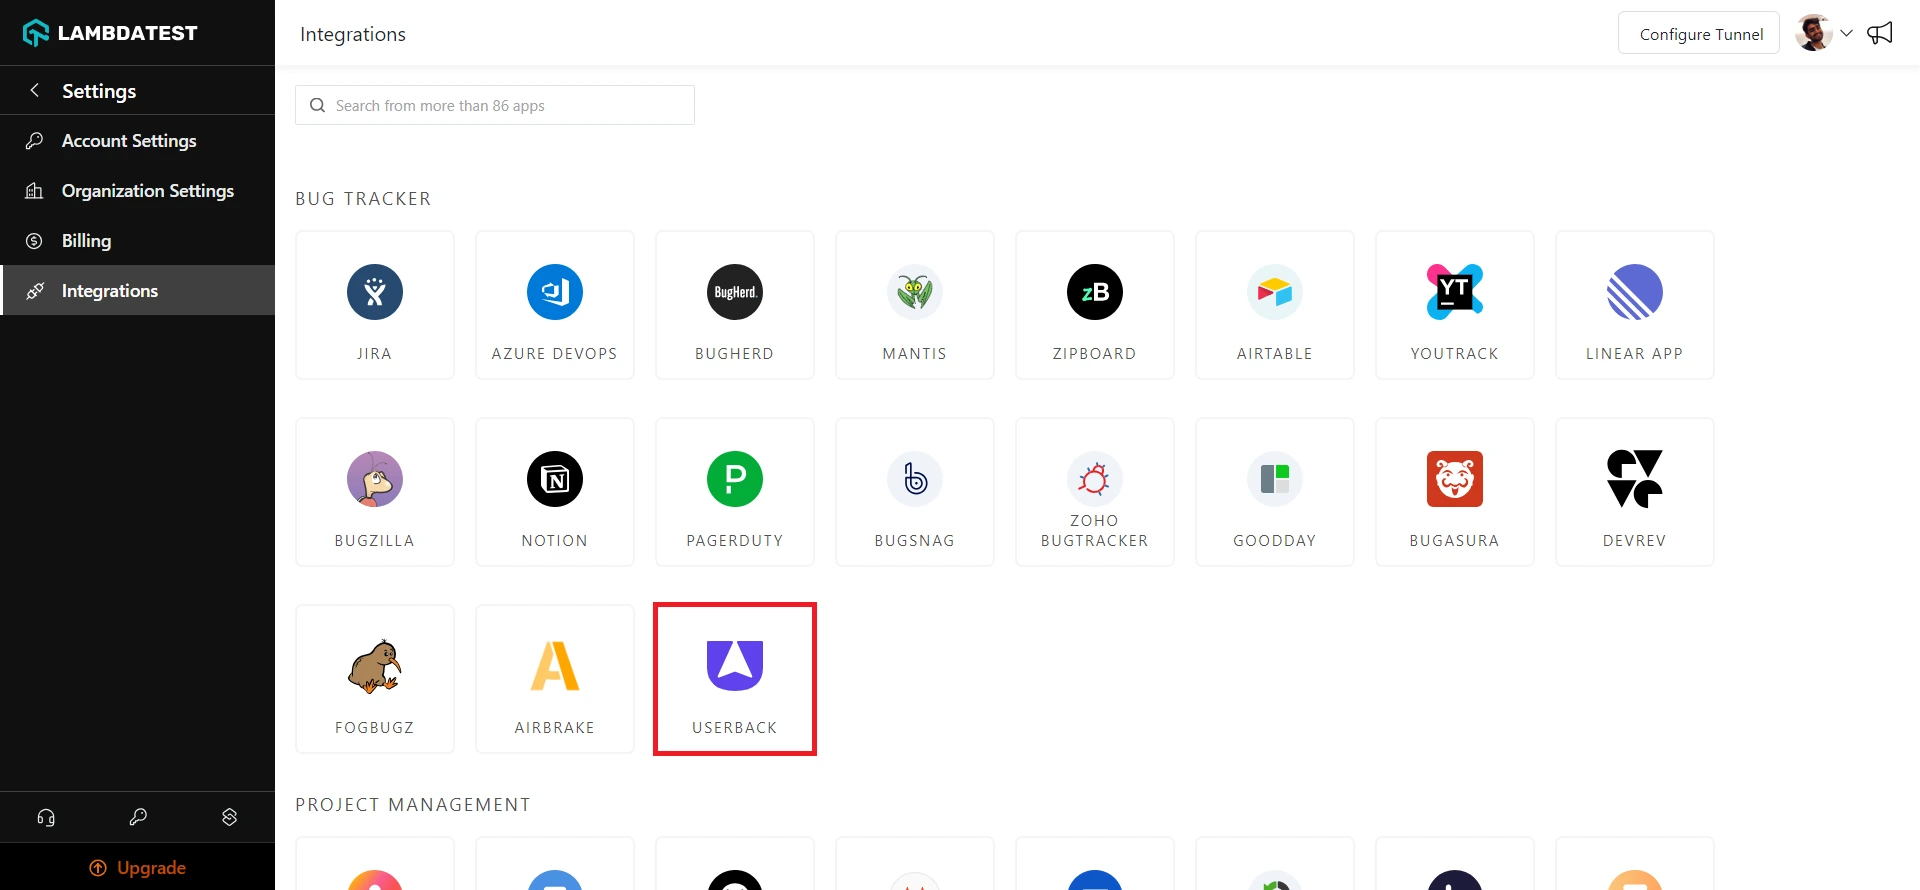
Task: Open the BugHerd integration card
Action: [x=734, y=305]
